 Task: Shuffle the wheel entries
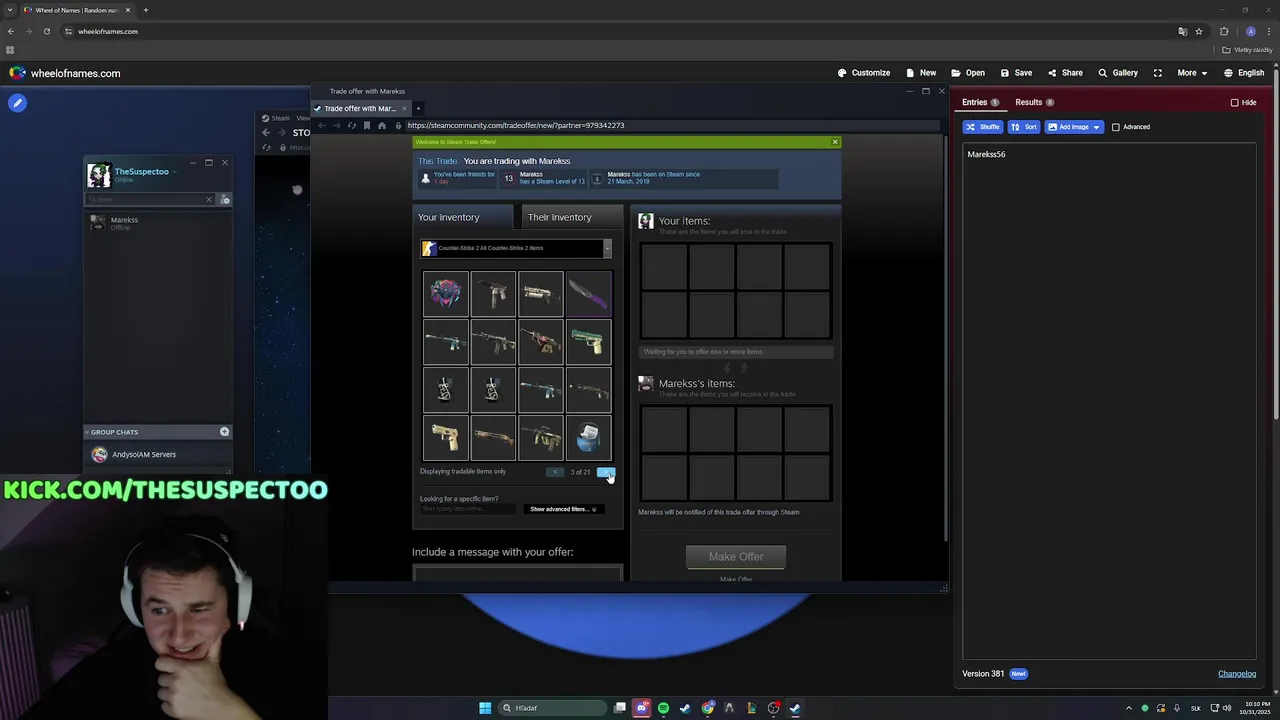983,127
